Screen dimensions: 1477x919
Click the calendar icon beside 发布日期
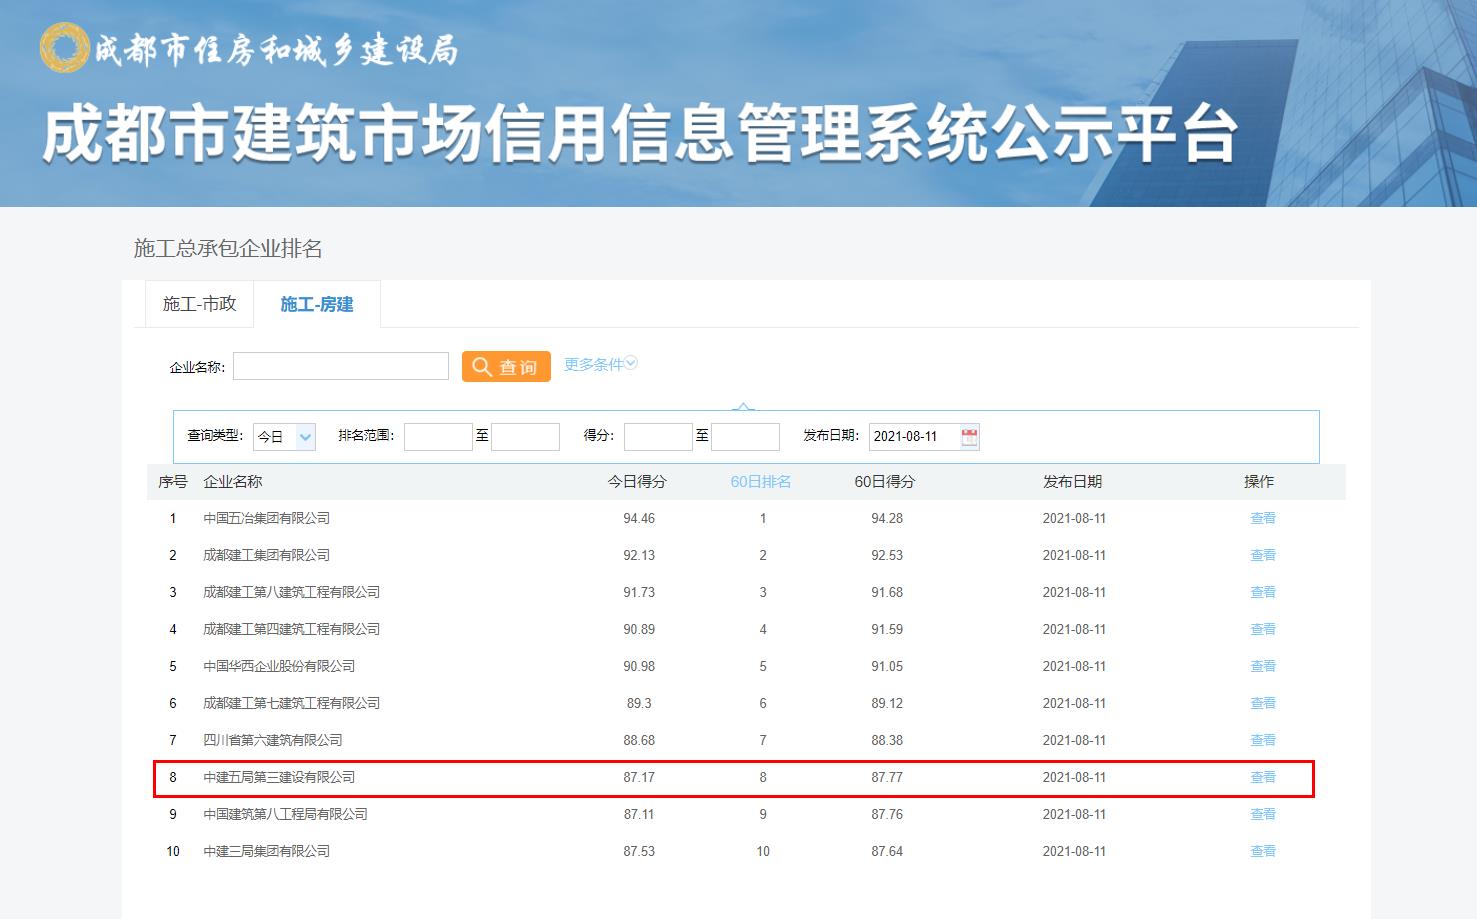coord(969,437)
